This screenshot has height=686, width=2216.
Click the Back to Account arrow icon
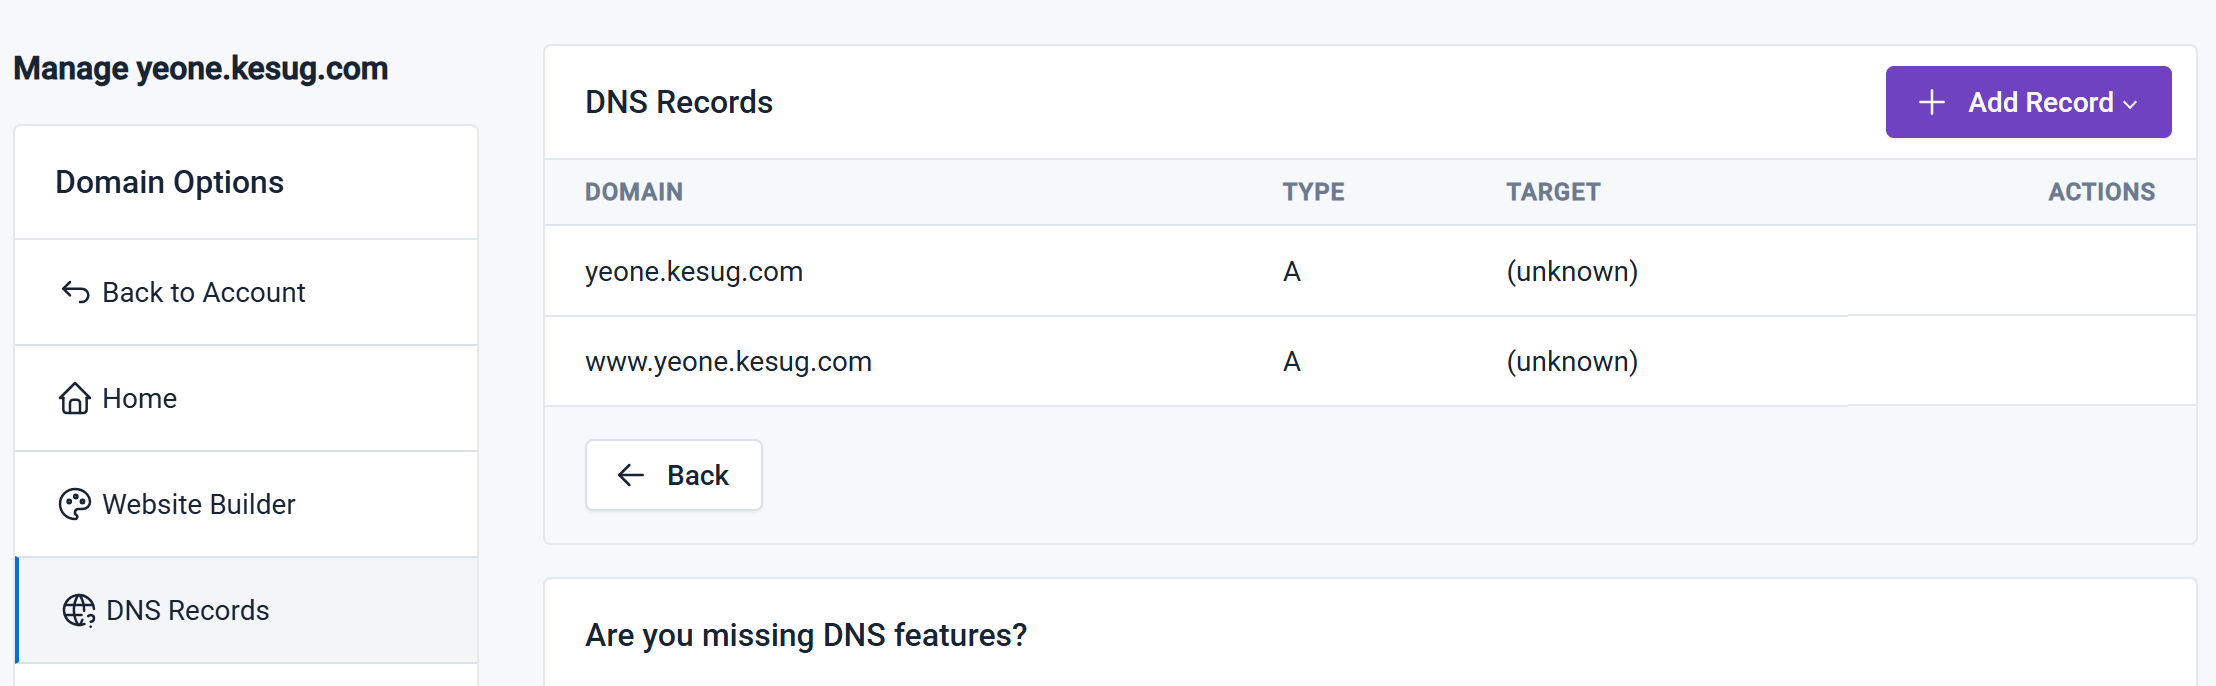pos(75,292)
